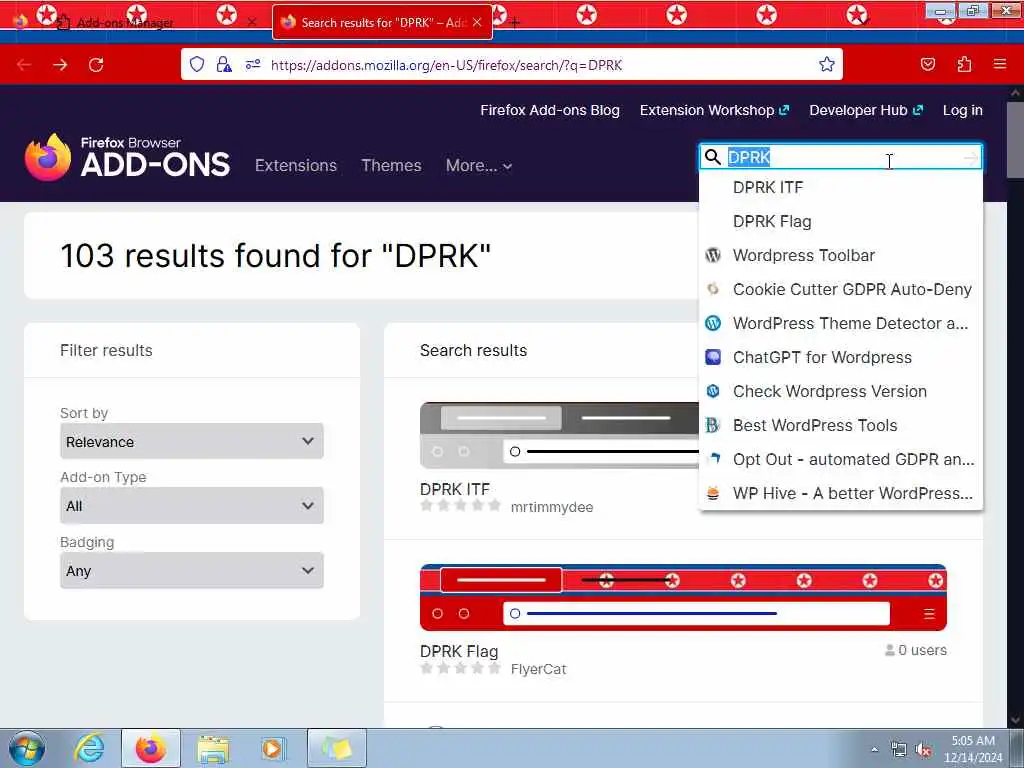Image resolution: width=1024 pixels, height=768 pixels.
Task: Click the Firefox Add-ons logo
Action: [x=127, y=157]
